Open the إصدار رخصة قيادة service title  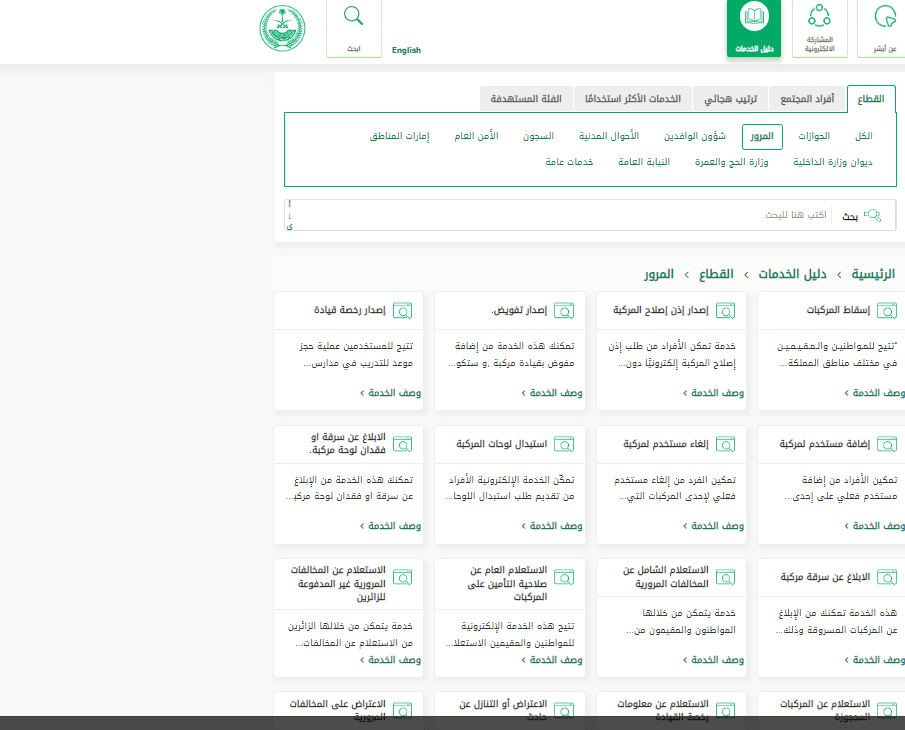(350, 310)
